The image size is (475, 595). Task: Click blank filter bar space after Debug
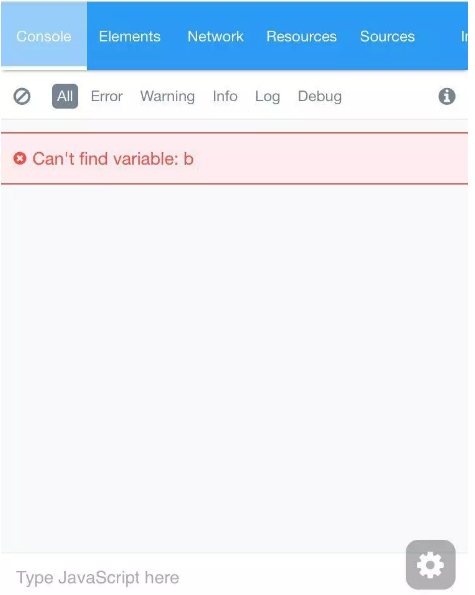pyautogui.click(x=389, y=96)
